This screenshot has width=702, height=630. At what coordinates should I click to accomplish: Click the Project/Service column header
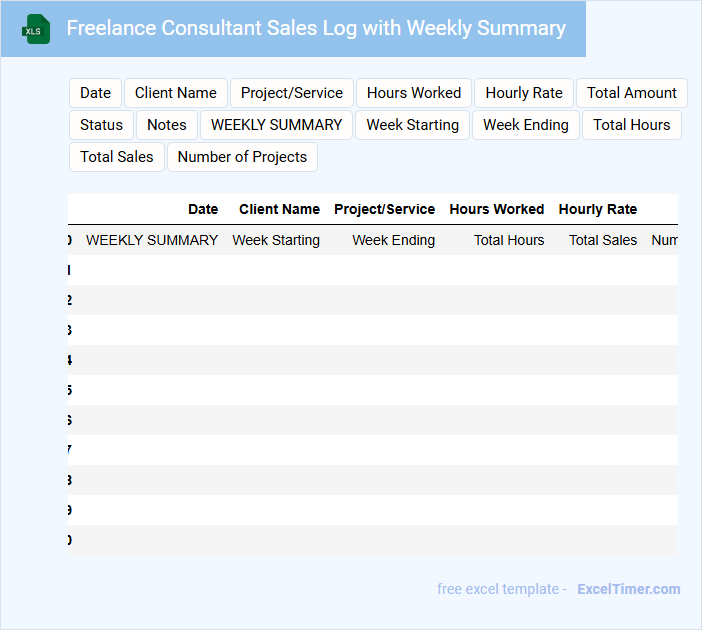pos(385,209)
